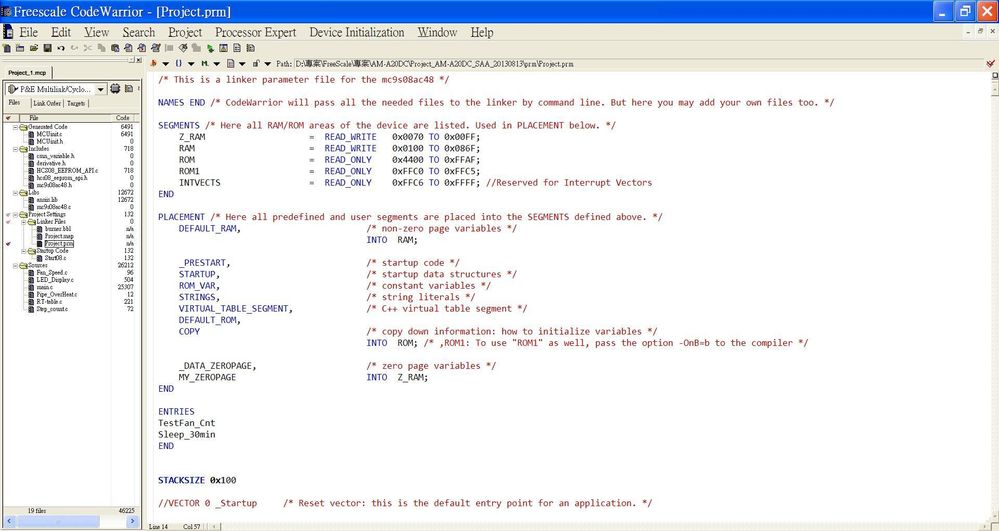
Task: Save the file with floppy disk icon
Action: [47, 48]
